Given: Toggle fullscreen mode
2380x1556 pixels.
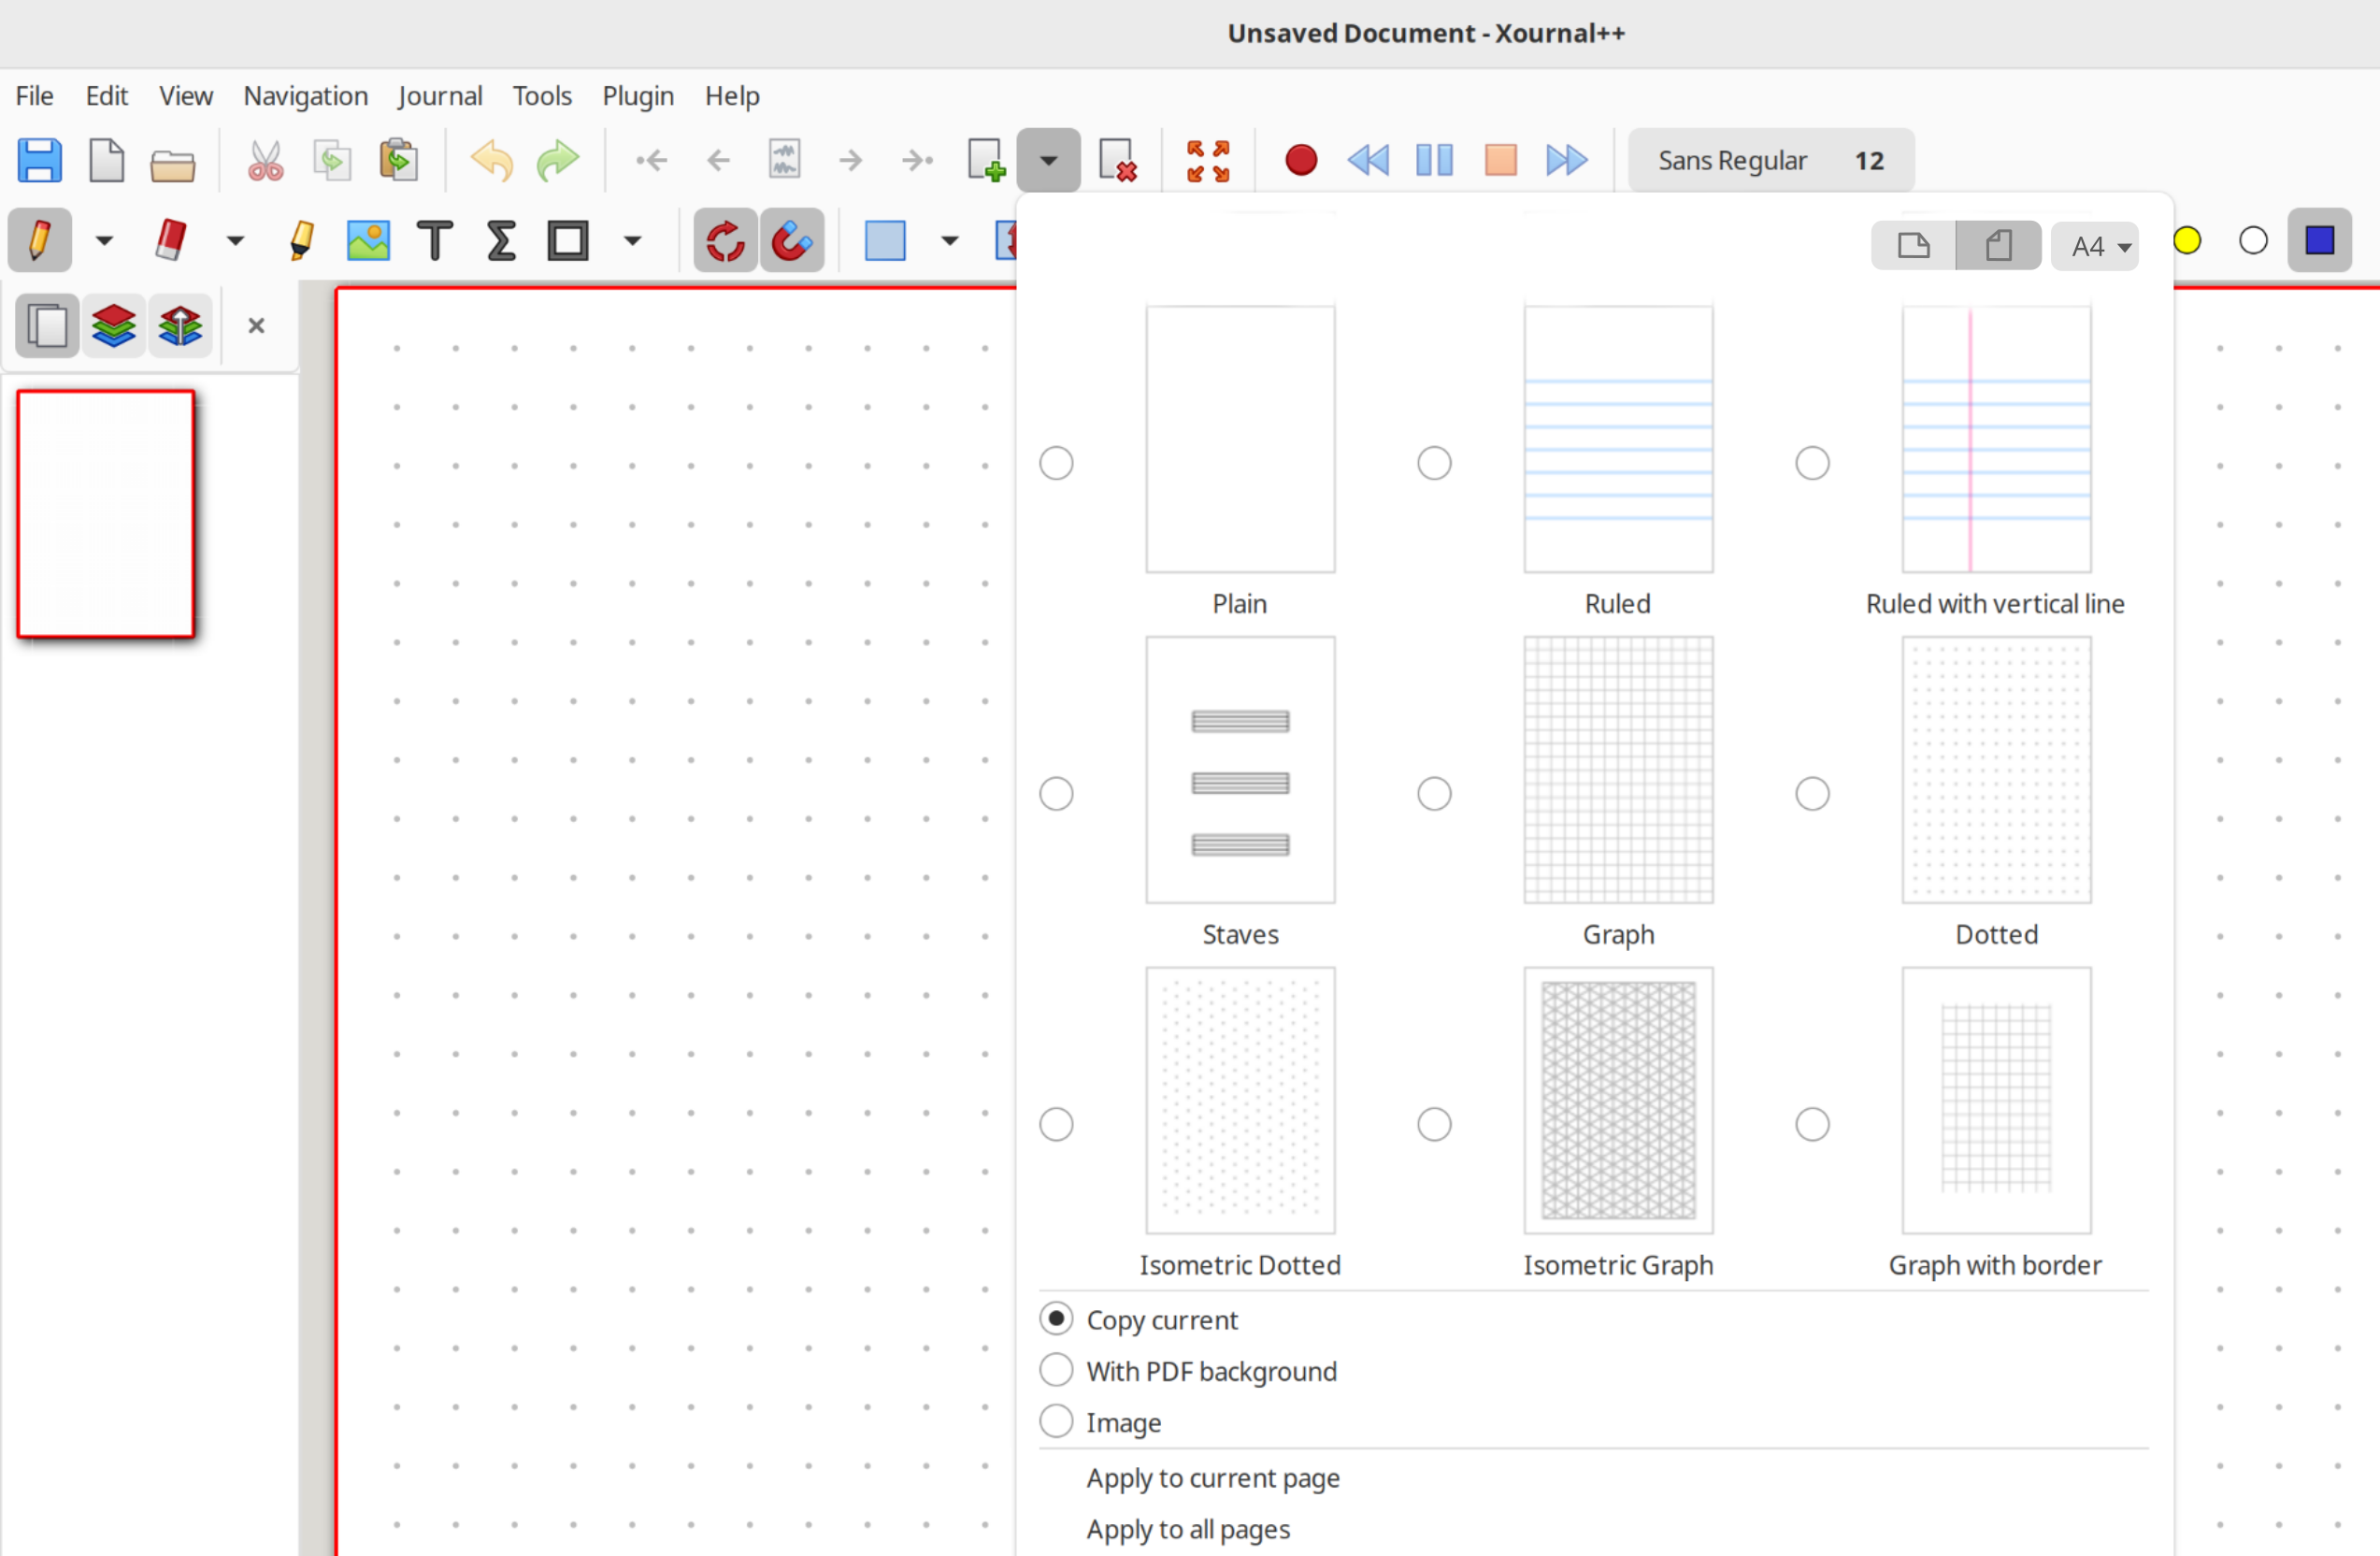Looking at the screenshot, I should click(1206, 160).
